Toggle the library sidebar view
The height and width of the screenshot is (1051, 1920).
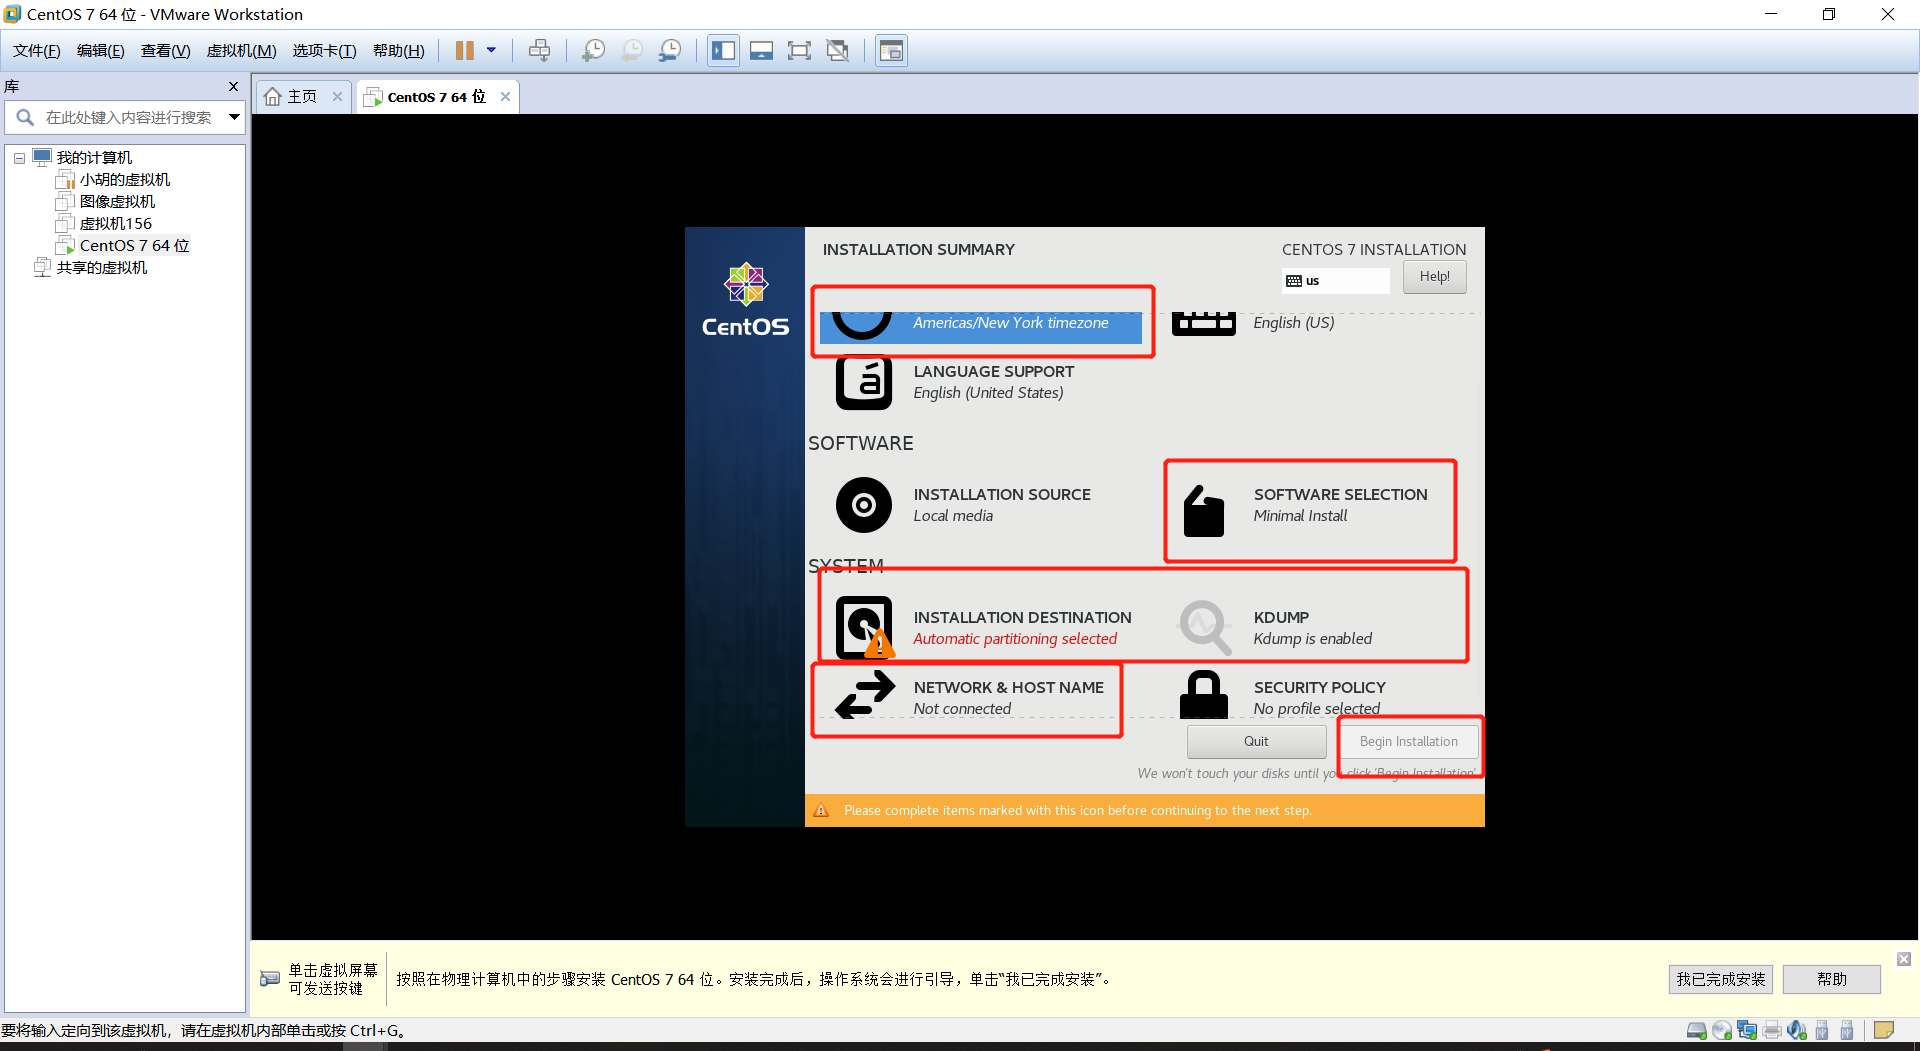click(724, 51)
